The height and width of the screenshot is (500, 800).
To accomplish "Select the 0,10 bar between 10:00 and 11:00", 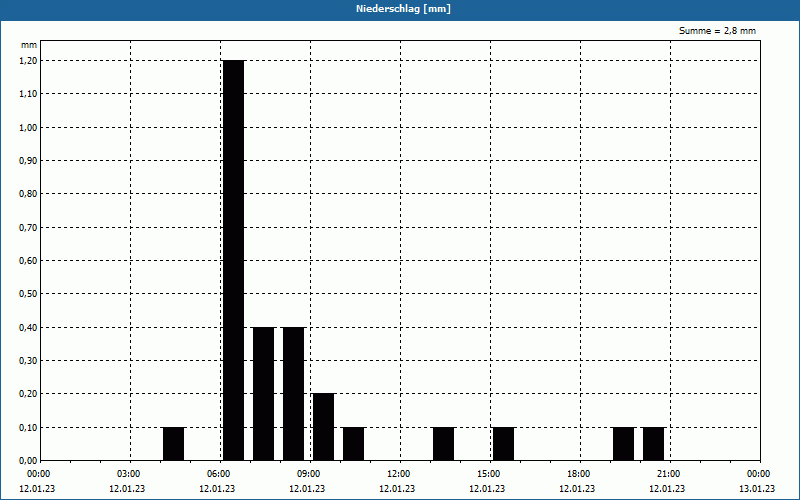I will tap(354, 444).
